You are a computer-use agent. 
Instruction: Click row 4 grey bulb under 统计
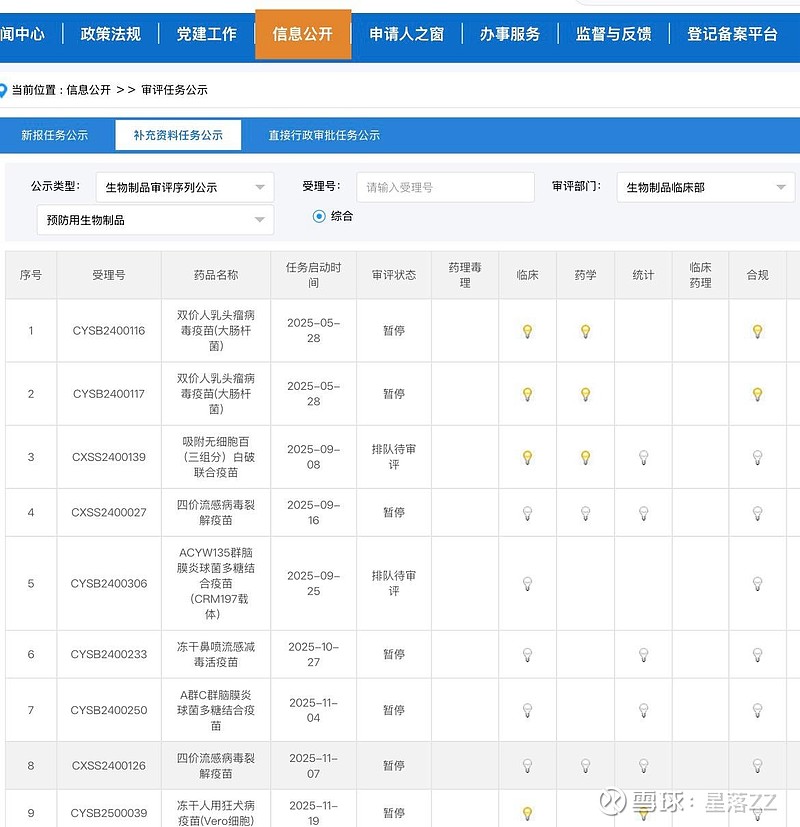point(643,513)
